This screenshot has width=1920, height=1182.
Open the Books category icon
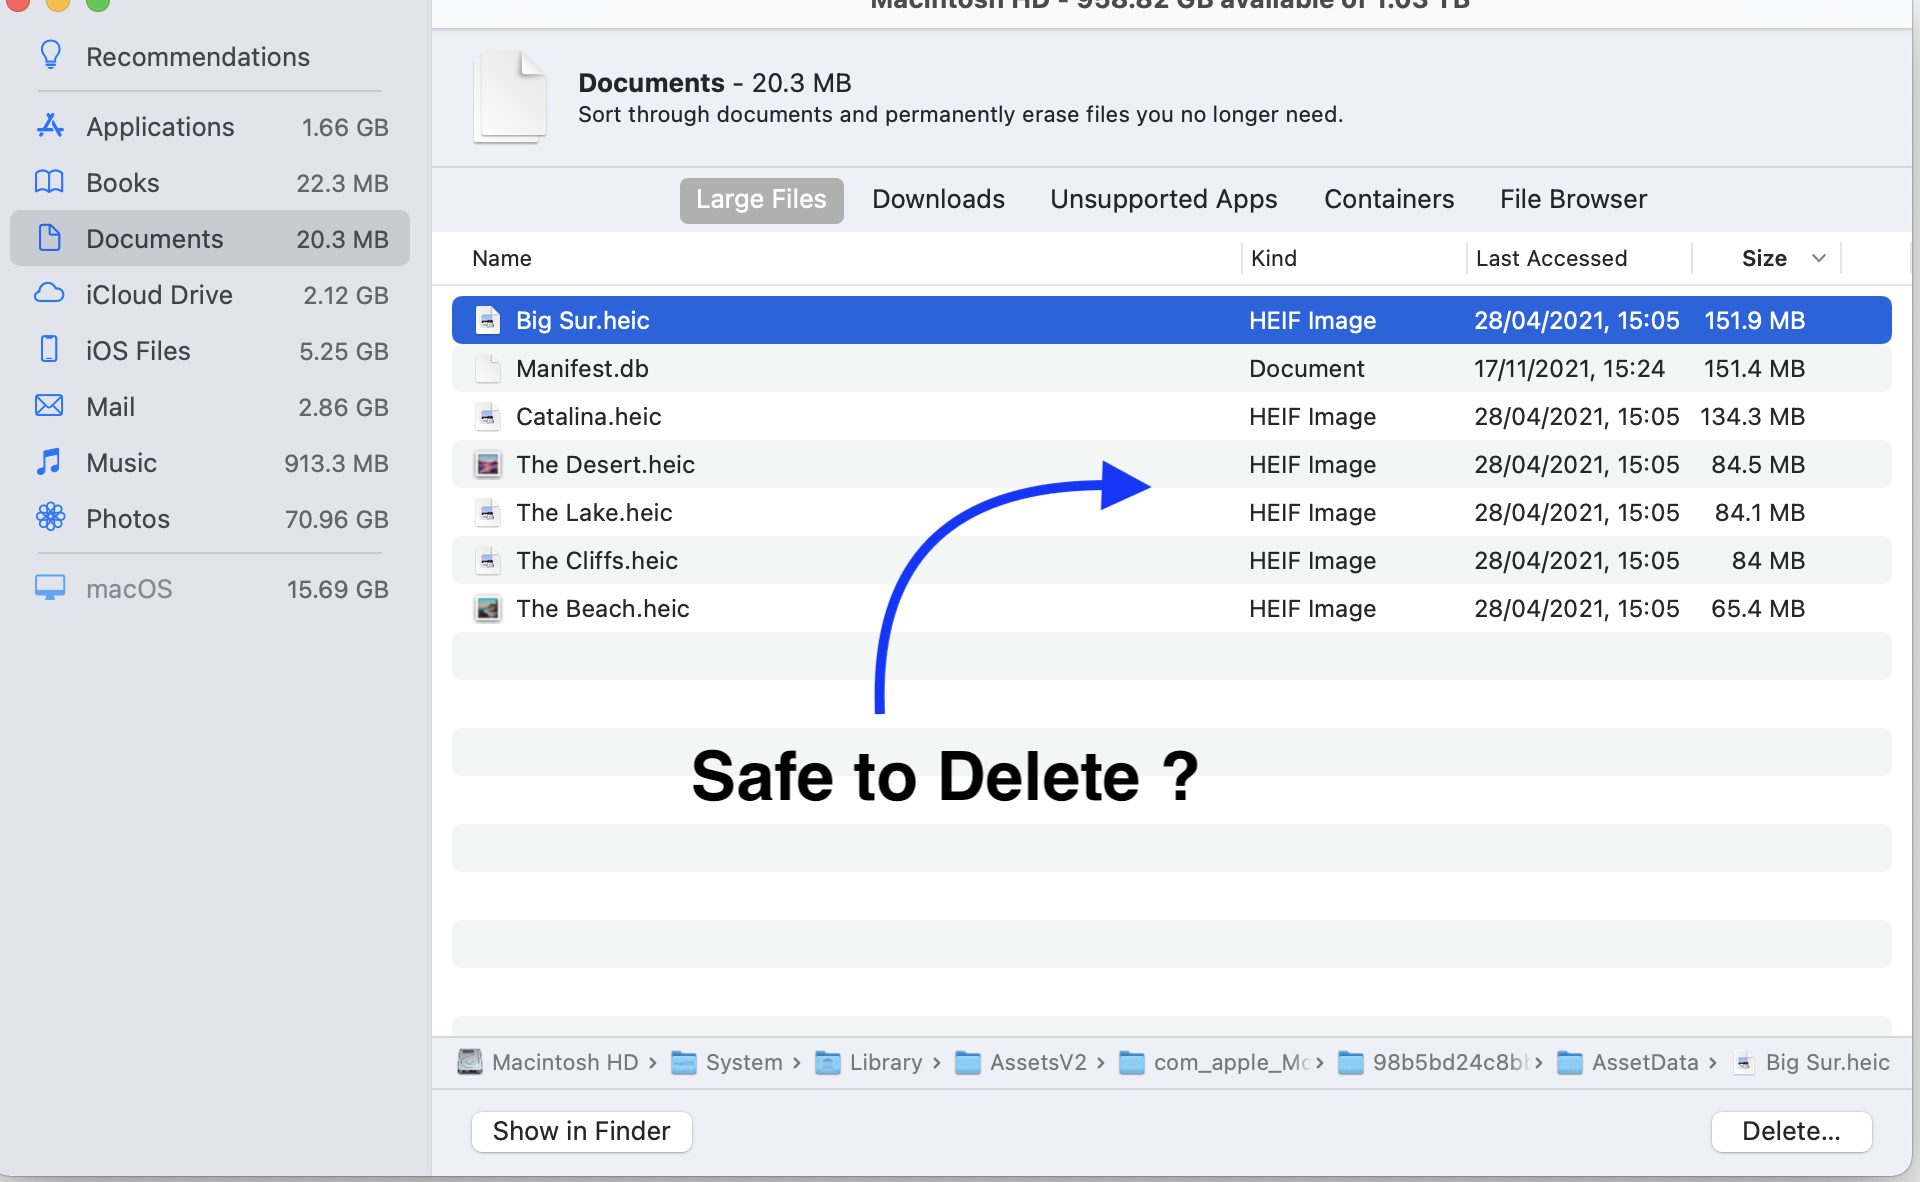(50, 182)
